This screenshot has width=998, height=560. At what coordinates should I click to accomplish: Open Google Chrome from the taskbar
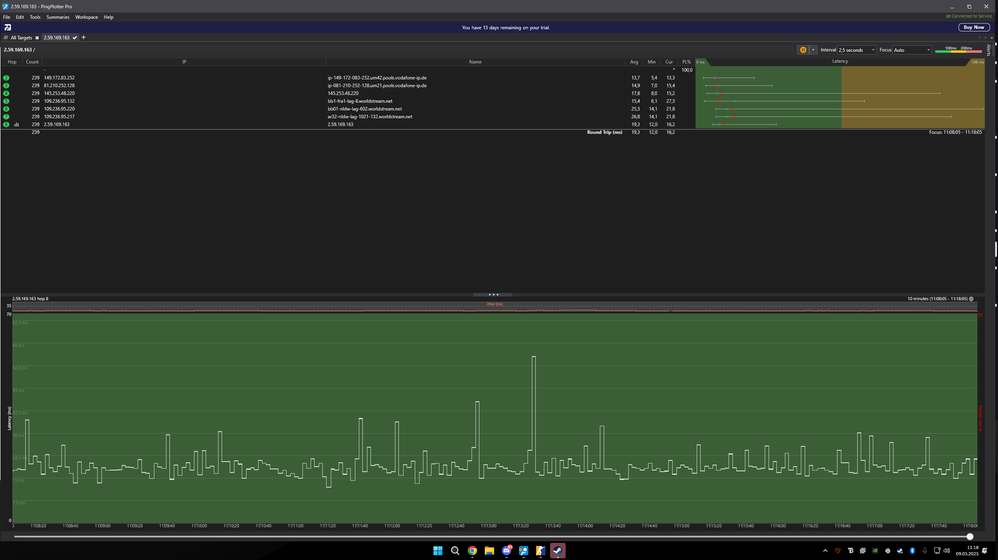click(472, 551)
